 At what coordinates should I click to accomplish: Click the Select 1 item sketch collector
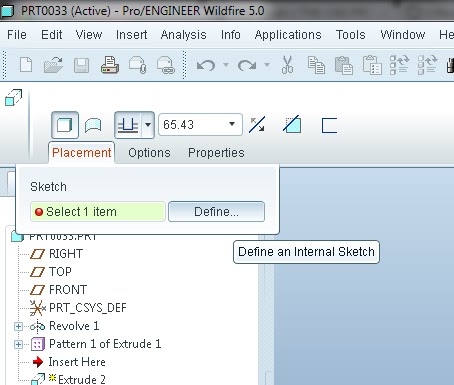(98, 212)
